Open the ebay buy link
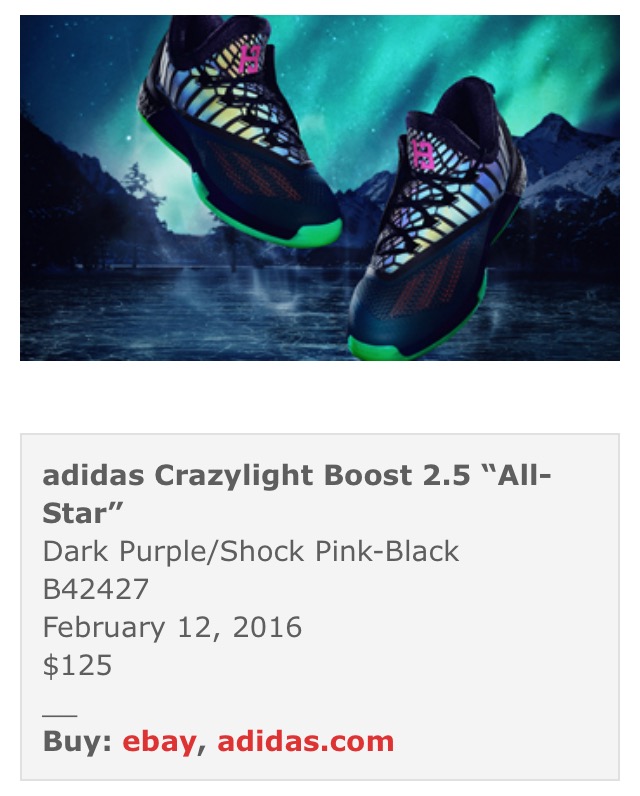The width and height of the screenshot is (640, 796). coord(159,742)
